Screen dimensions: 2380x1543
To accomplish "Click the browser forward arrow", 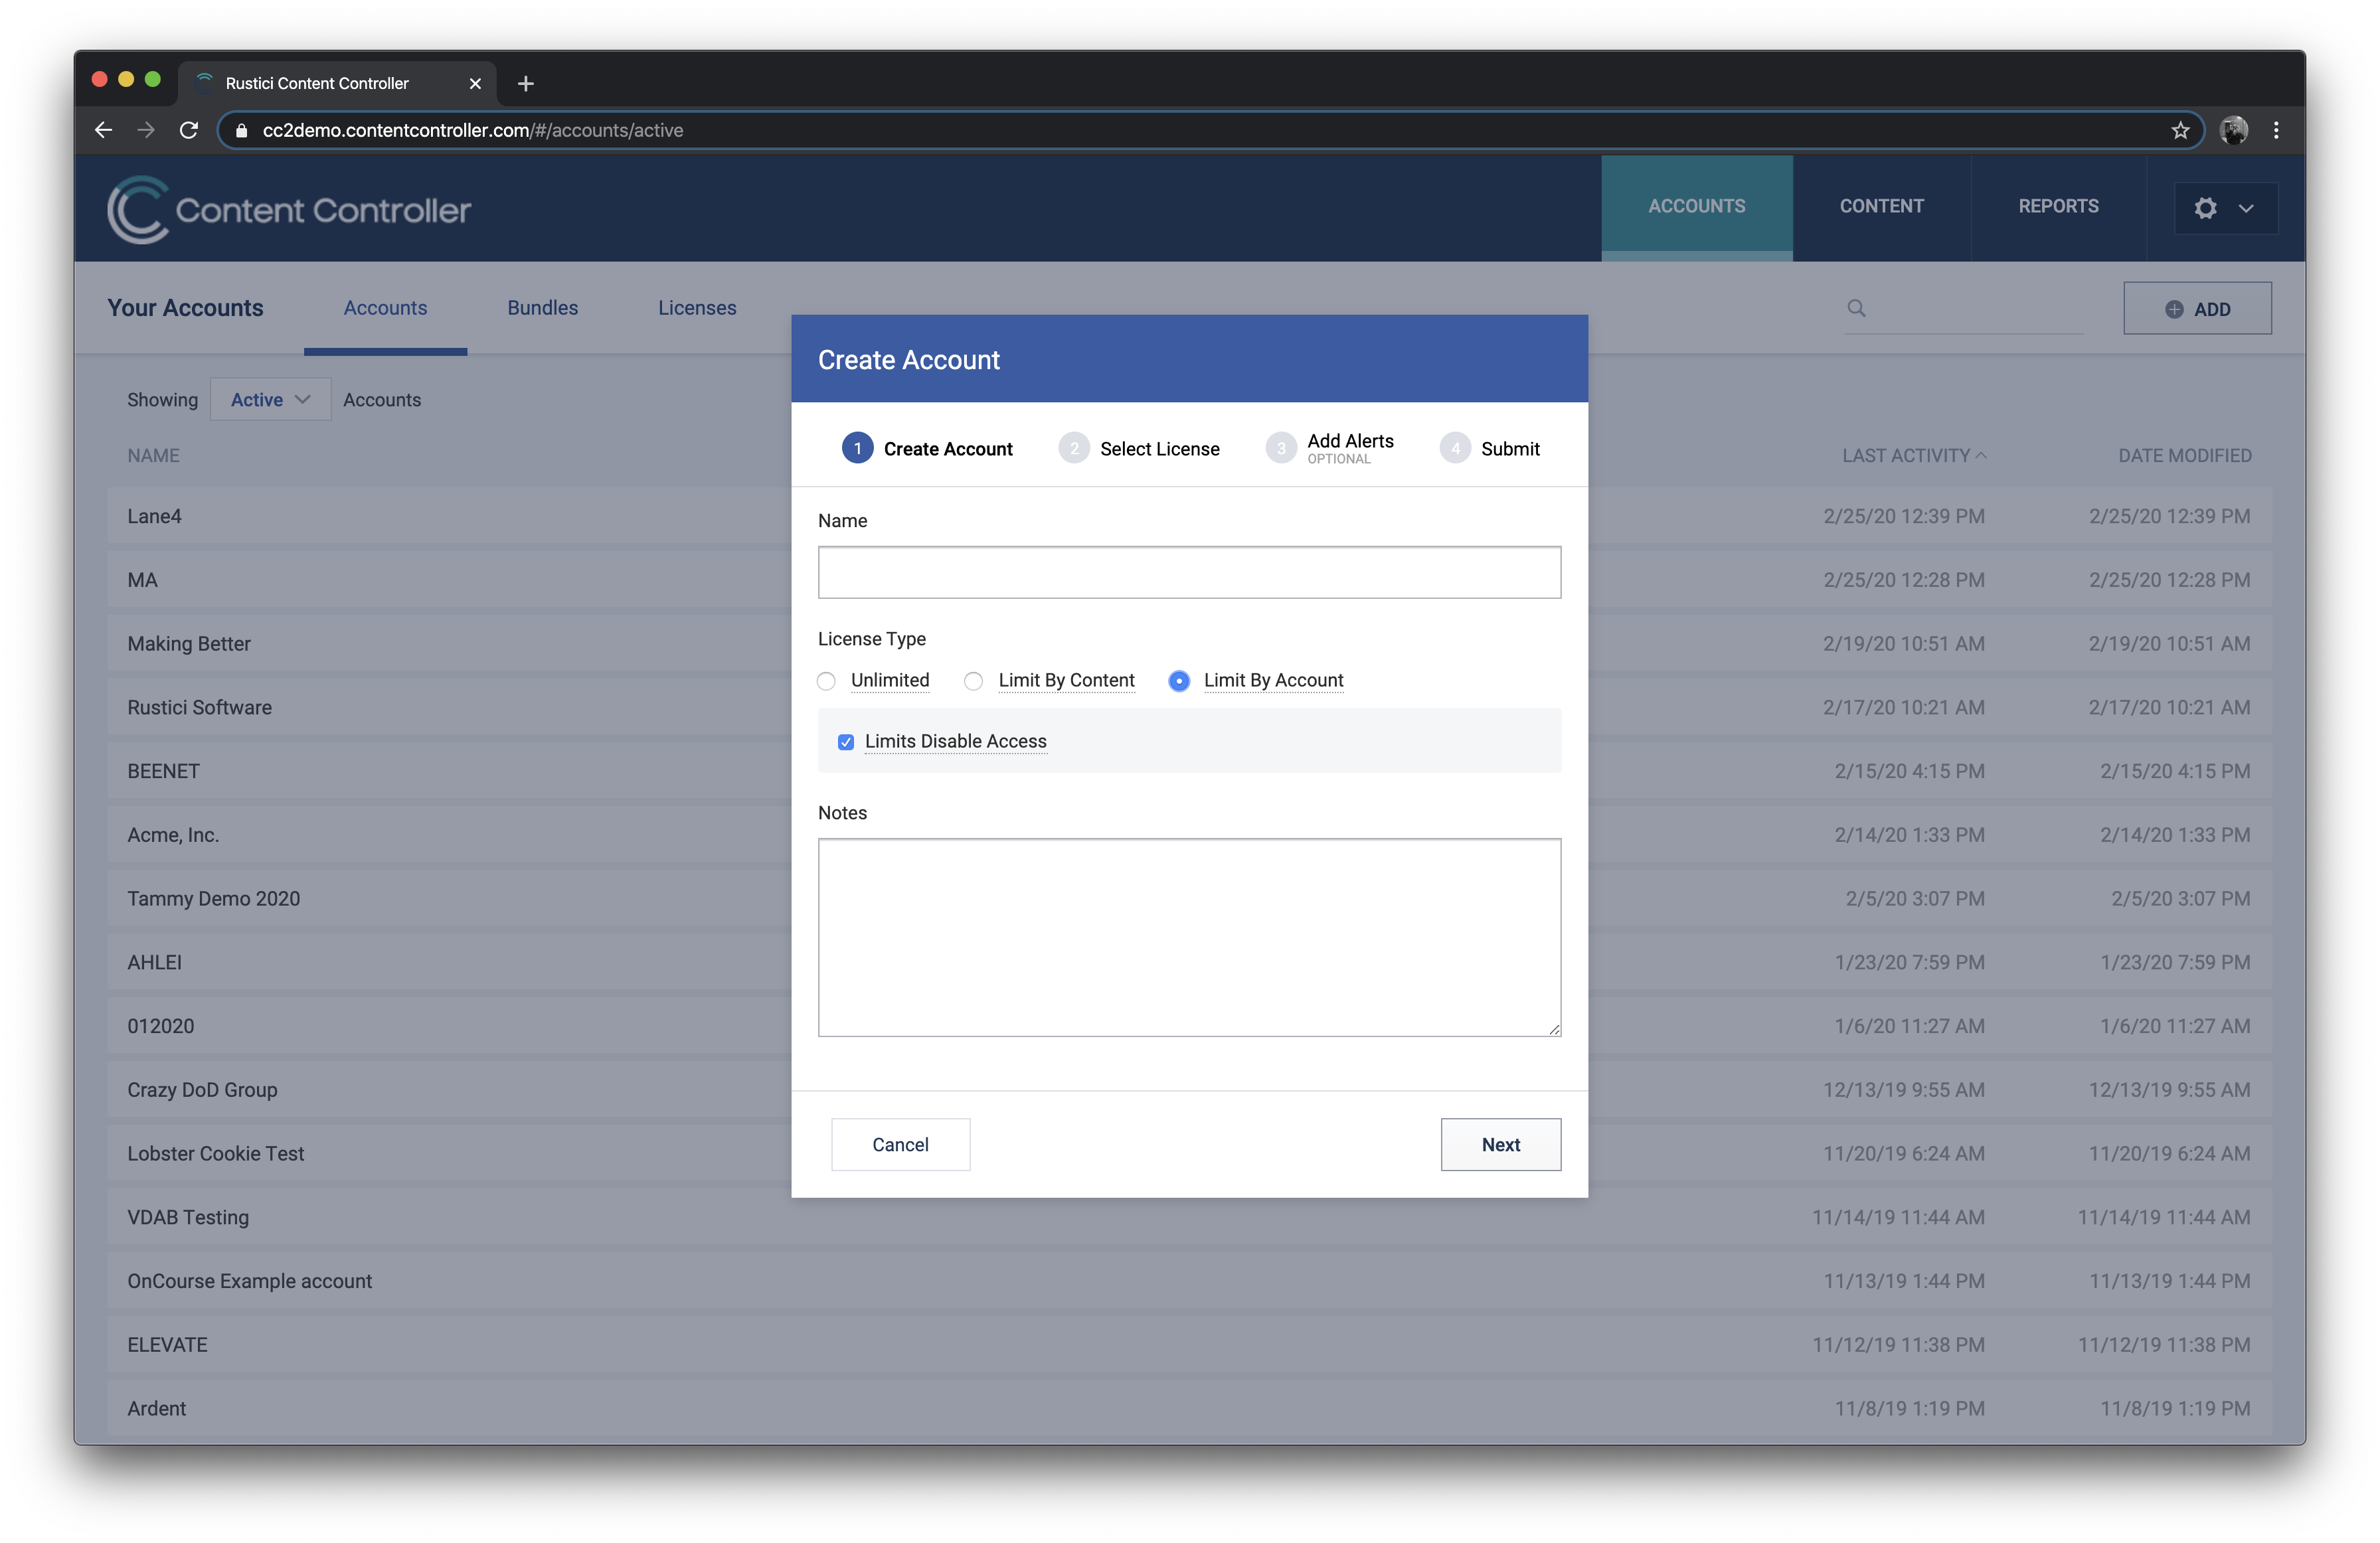I will pos(146,130).
